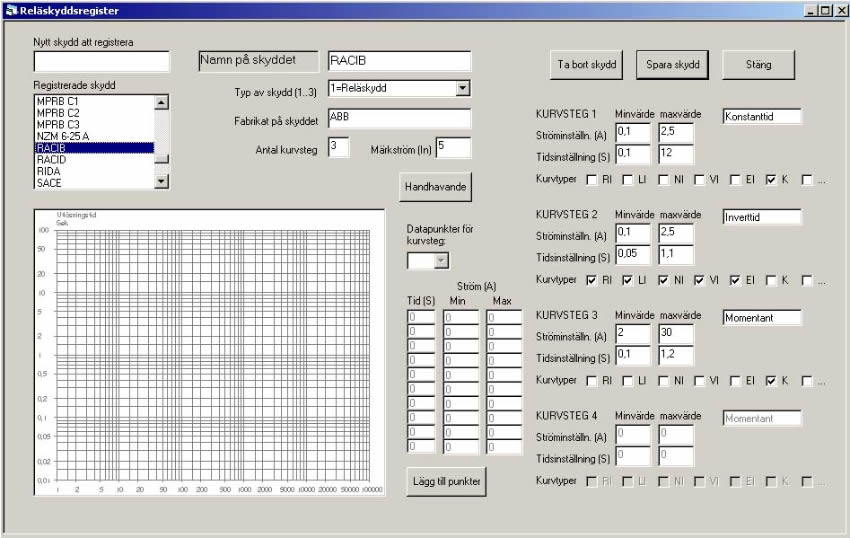
Task: Toggle the VI checkbox in Kurvsteg 2
Action: point(700,280)
